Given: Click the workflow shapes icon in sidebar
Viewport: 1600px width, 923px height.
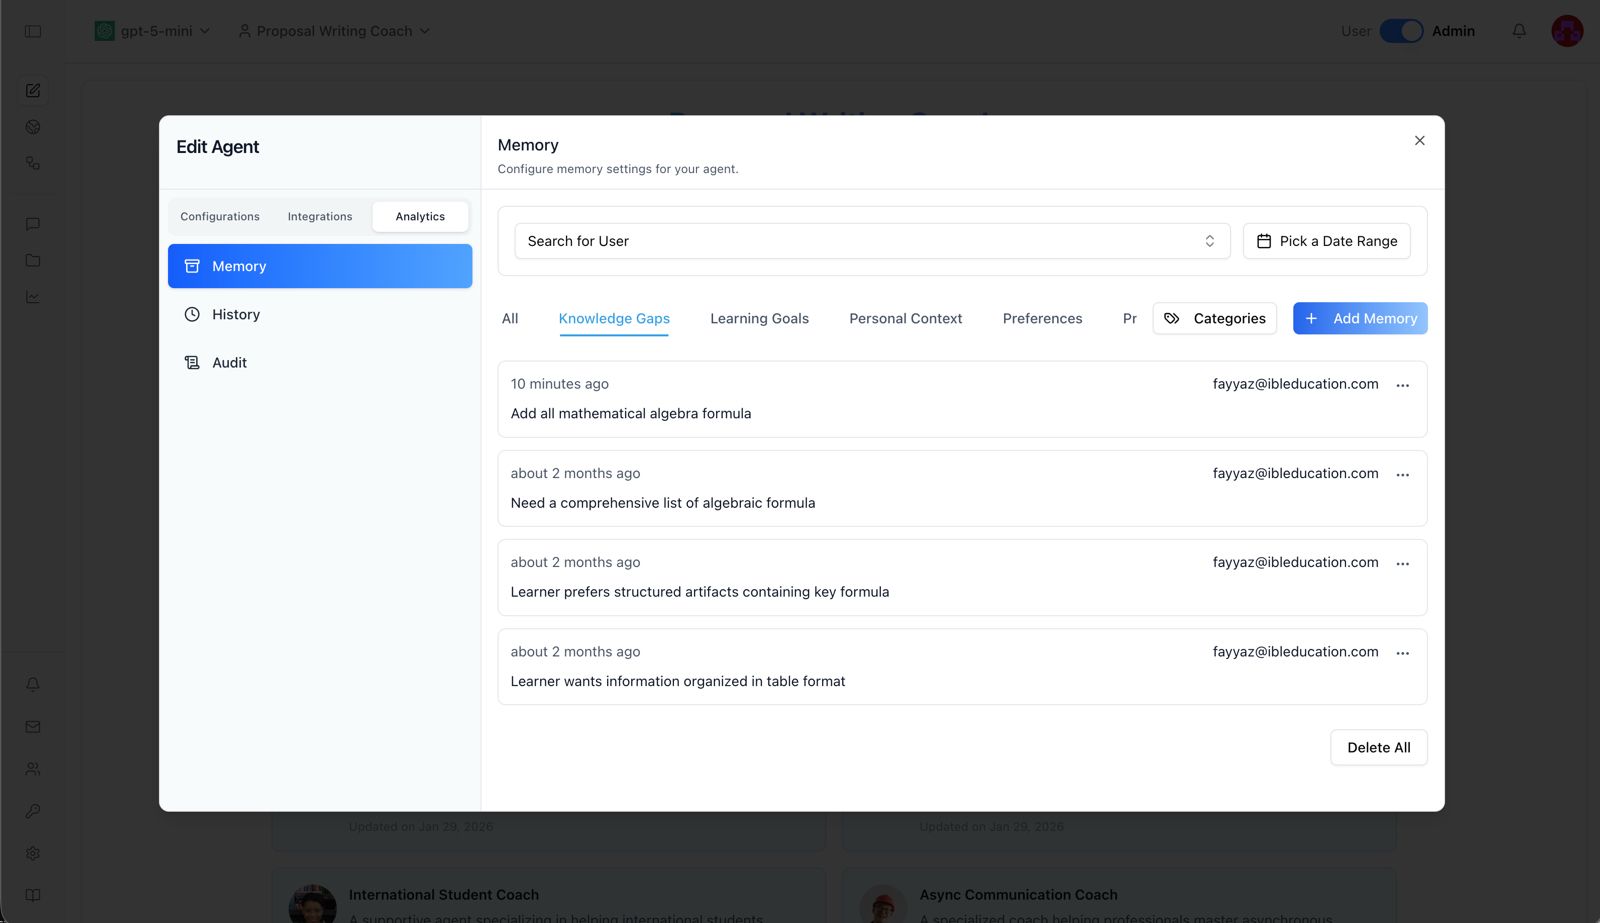Looking at the screenshot, I should coord(33,163).
